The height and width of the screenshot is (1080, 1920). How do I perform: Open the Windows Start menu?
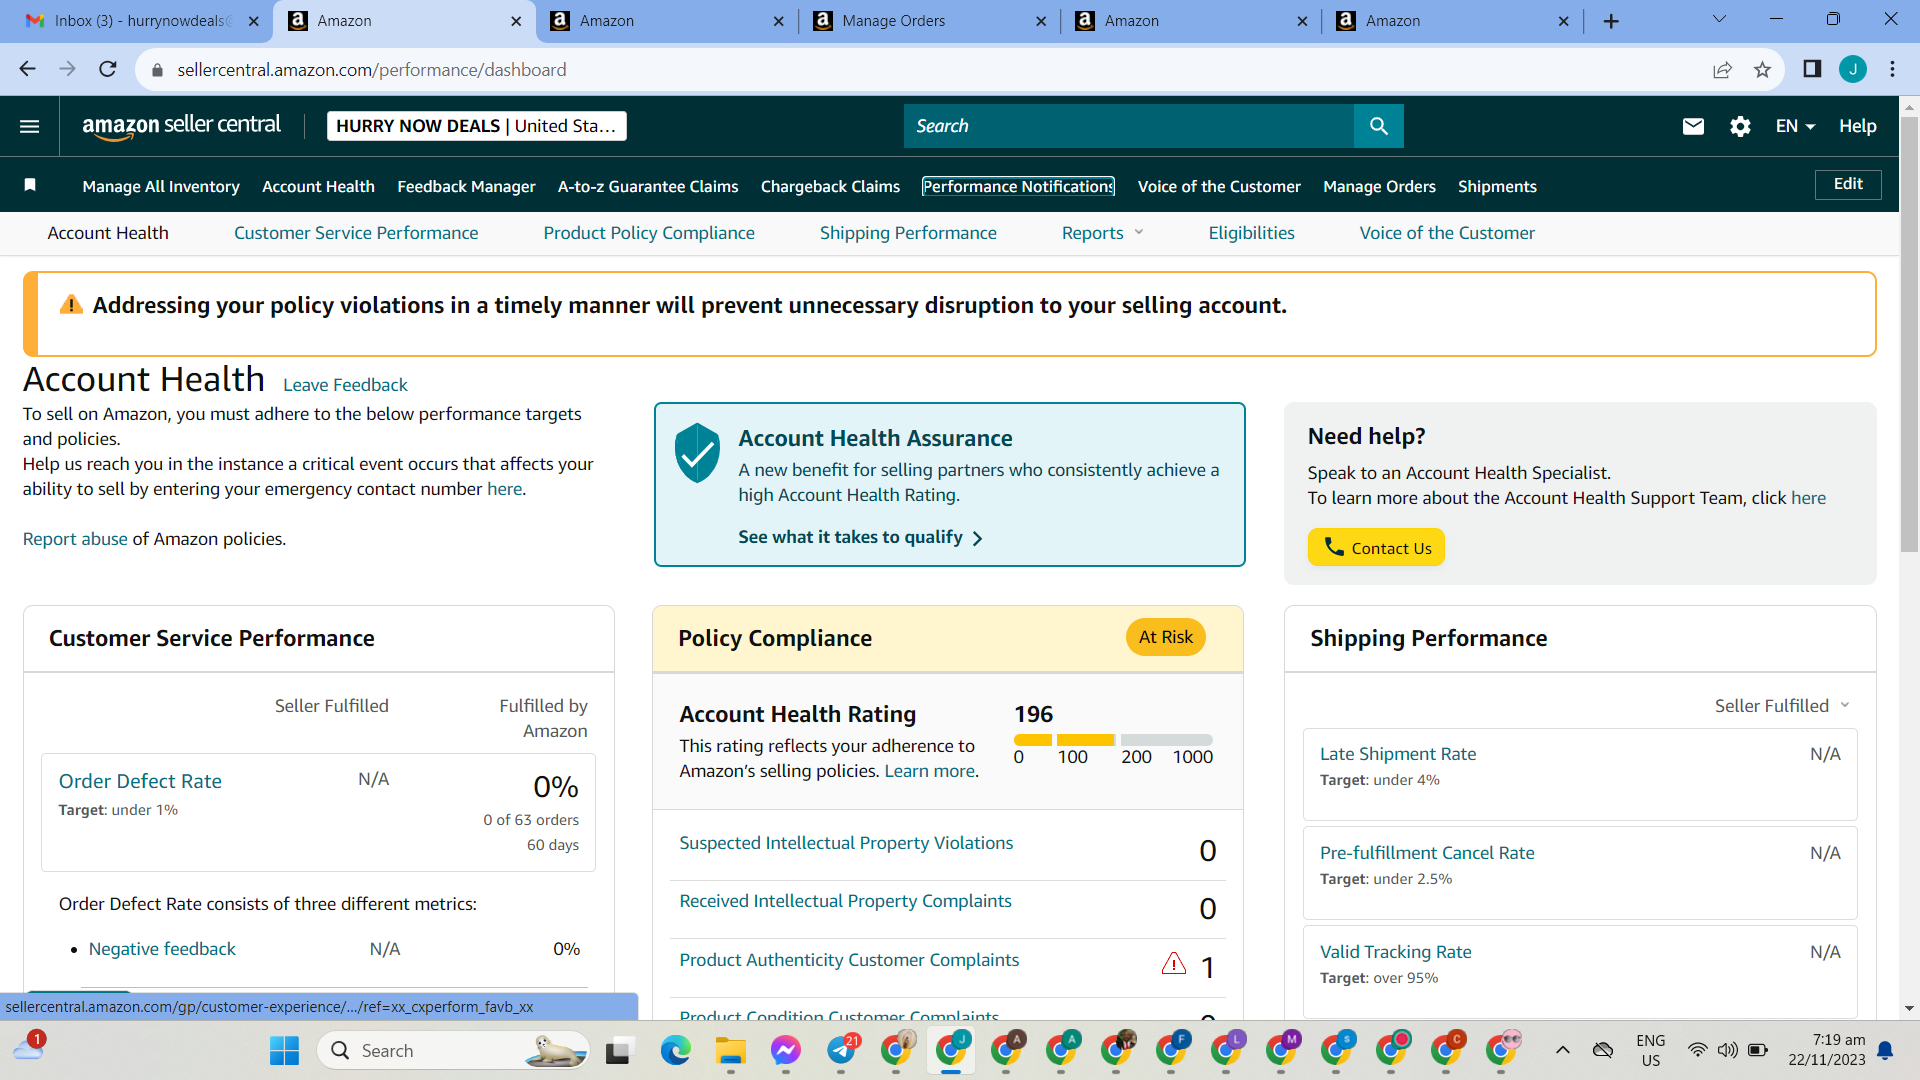(284, 1050)
